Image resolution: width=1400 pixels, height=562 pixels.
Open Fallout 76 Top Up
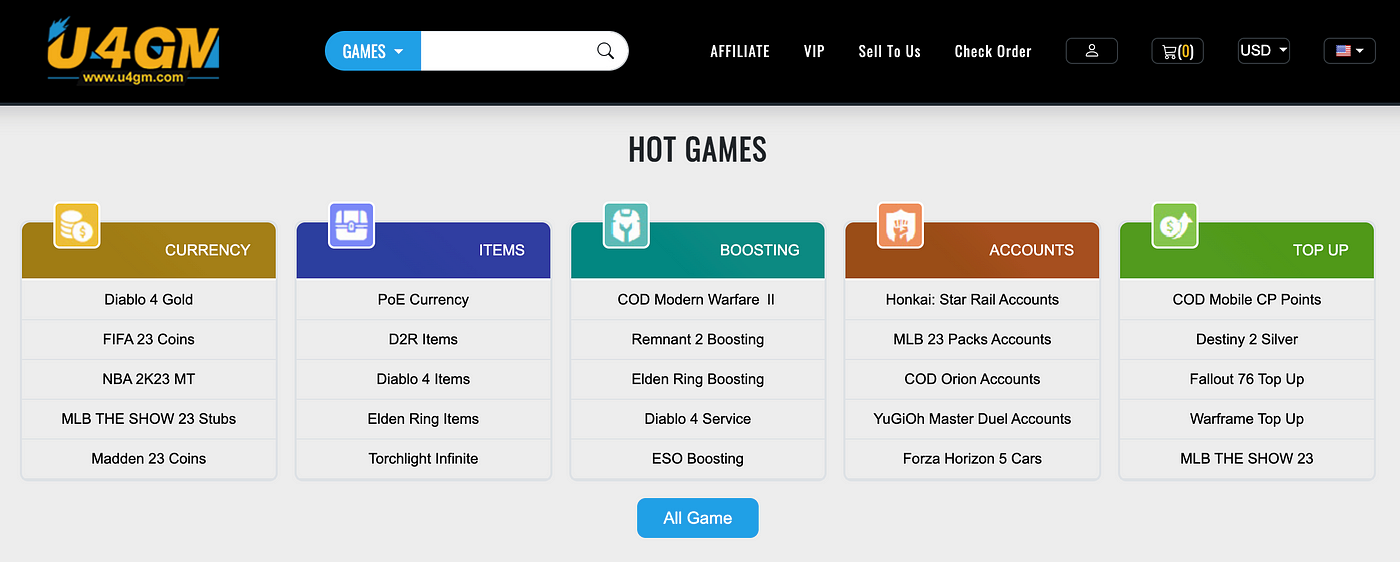tap(1247, 379)
